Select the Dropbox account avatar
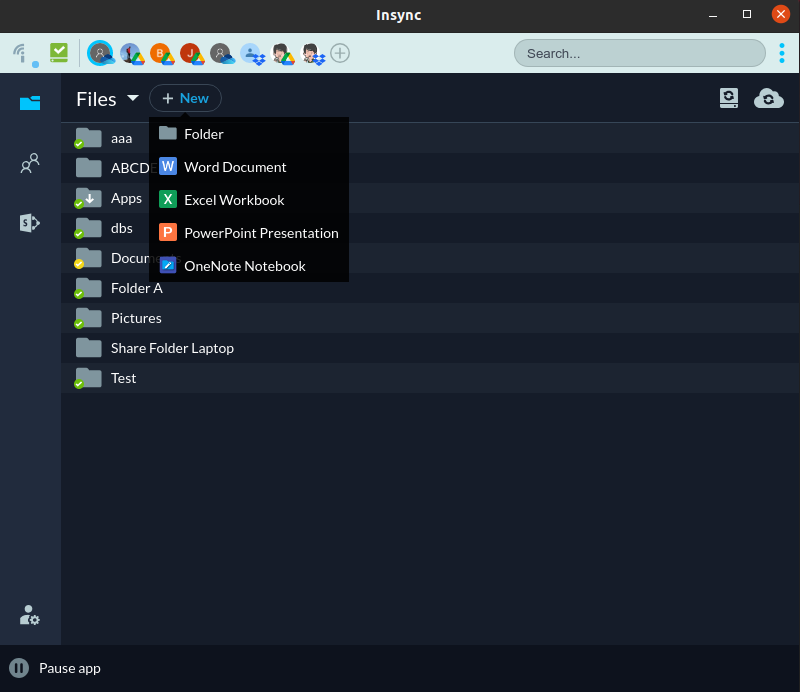The image size is (800, 692). point(253,53)
